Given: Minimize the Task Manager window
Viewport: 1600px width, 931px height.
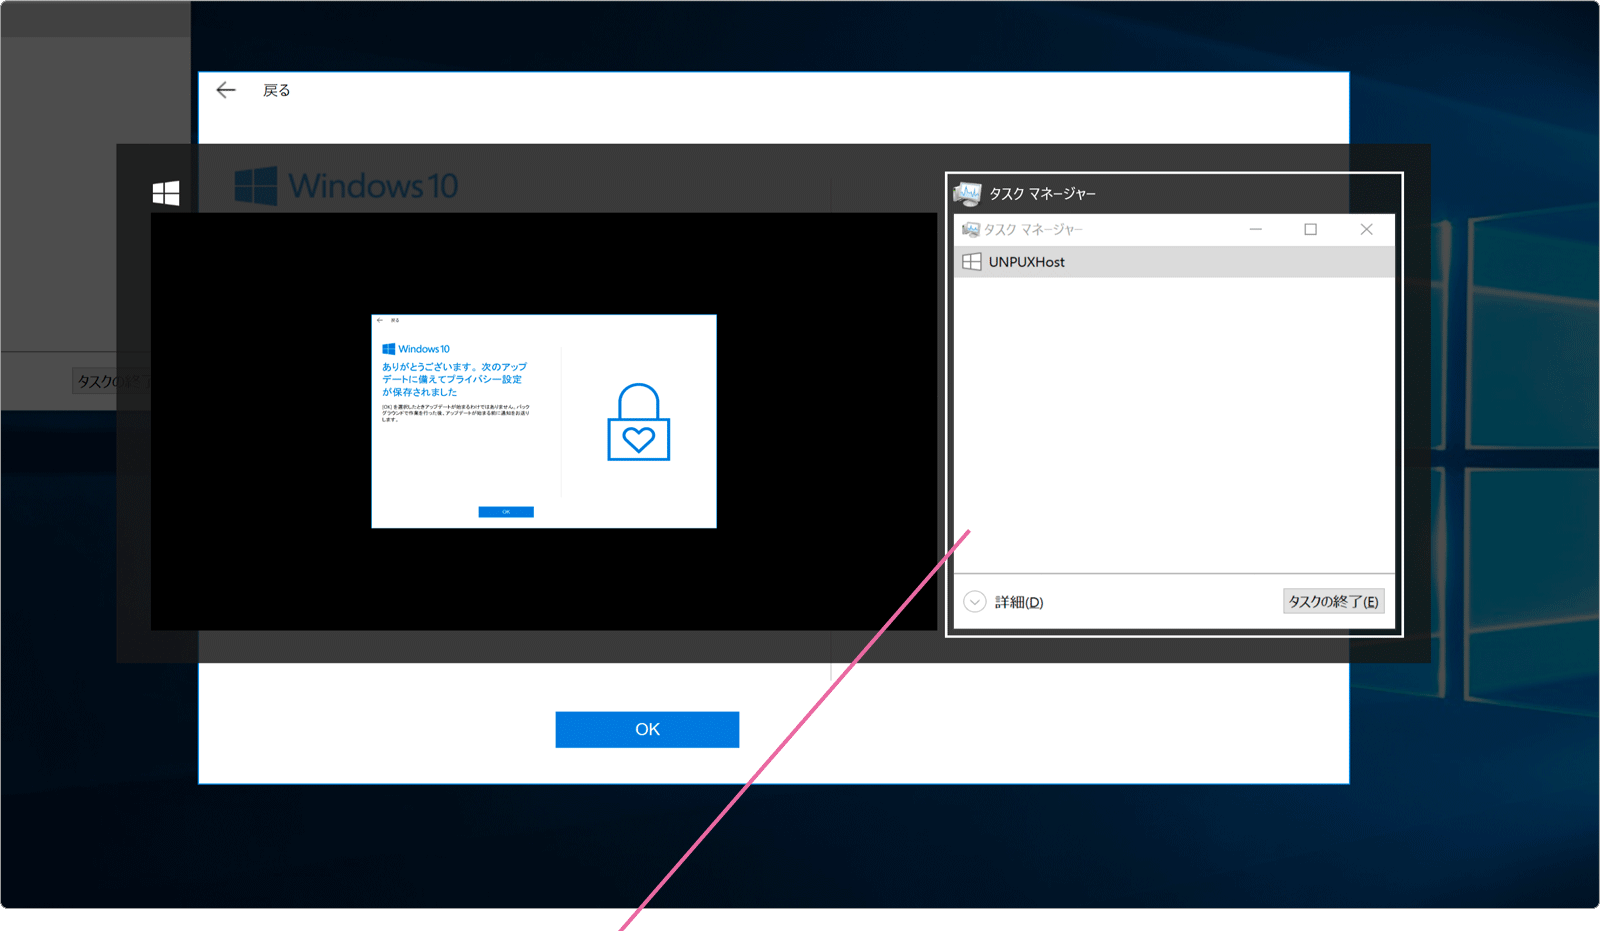Looking at the screenshot, I should tap(1256, 229).
